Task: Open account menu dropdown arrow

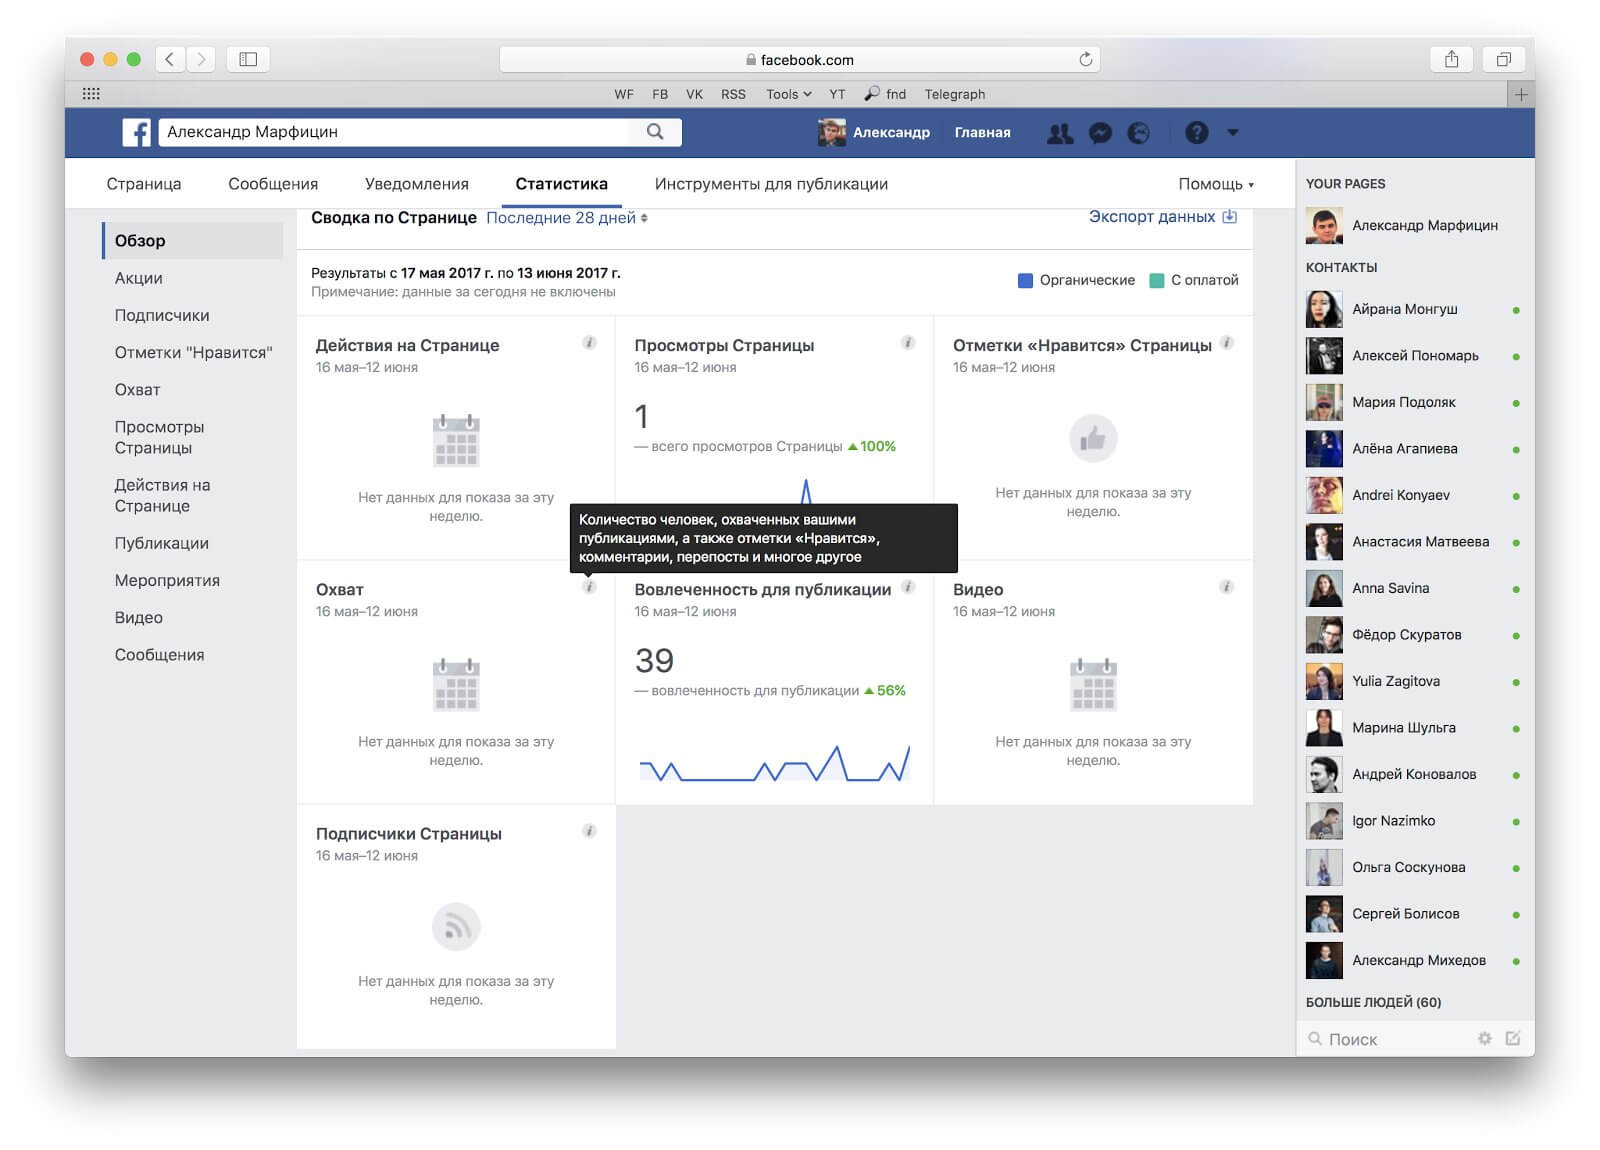Action: point(1233,132)
